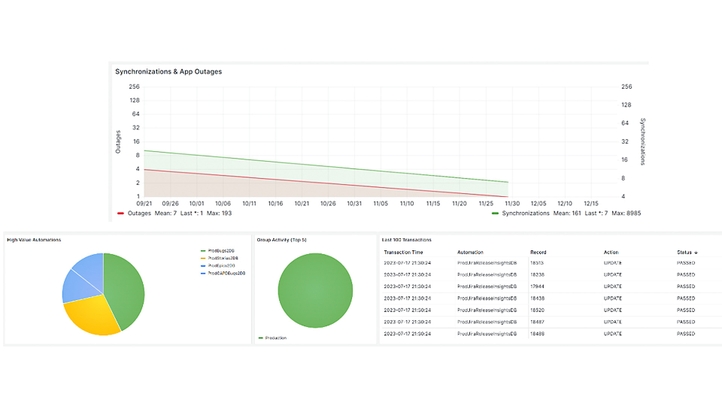Click the green Production pie chart
Image resolution: width=722 pixels, height=406 pixels.
(314, 290)
